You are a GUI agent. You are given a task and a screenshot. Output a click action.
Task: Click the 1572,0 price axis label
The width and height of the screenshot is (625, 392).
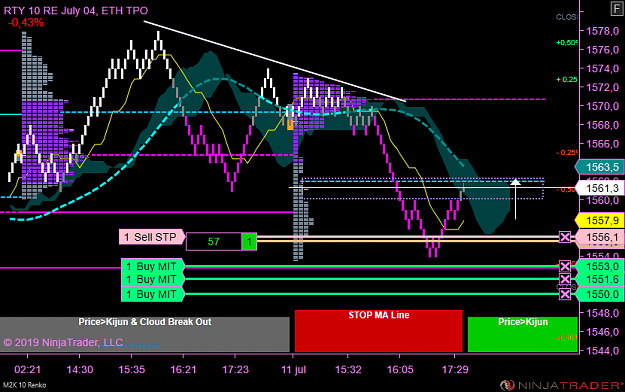(x=602, y=87)
